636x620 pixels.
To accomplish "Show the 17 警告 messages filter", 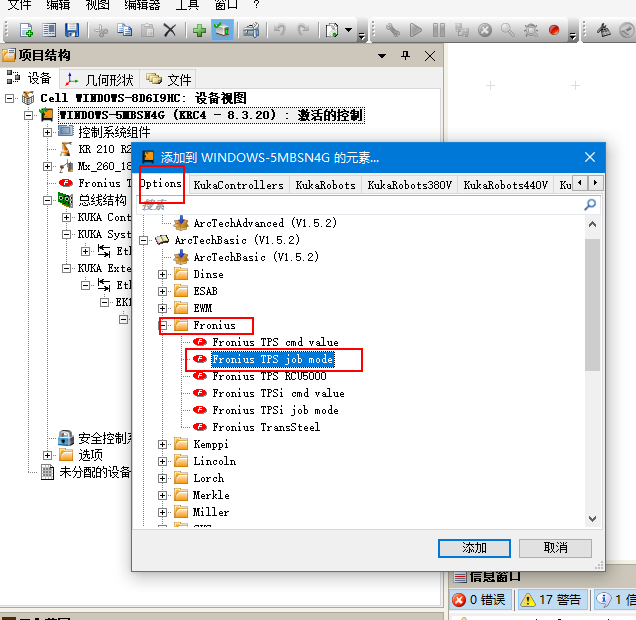I will [x=552, y=600].
